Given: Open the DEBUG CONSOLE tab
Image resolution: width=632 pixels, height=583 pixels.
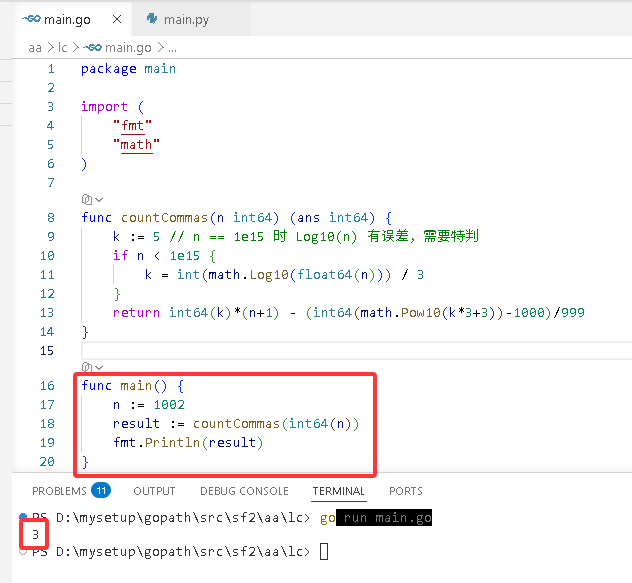Looking at the screenshot, I should click(x=244, y=491).
